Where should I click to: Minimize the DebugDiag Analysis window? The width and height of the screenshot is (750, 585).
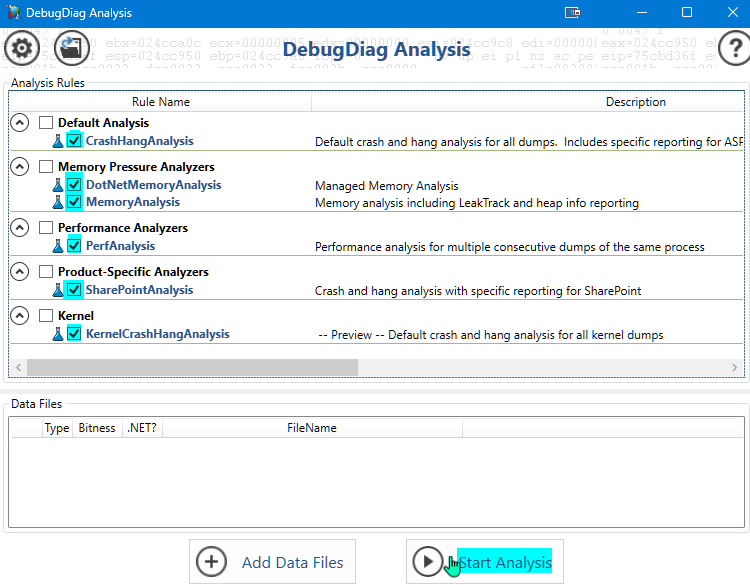pyautogui.click(x=642, y=12)
